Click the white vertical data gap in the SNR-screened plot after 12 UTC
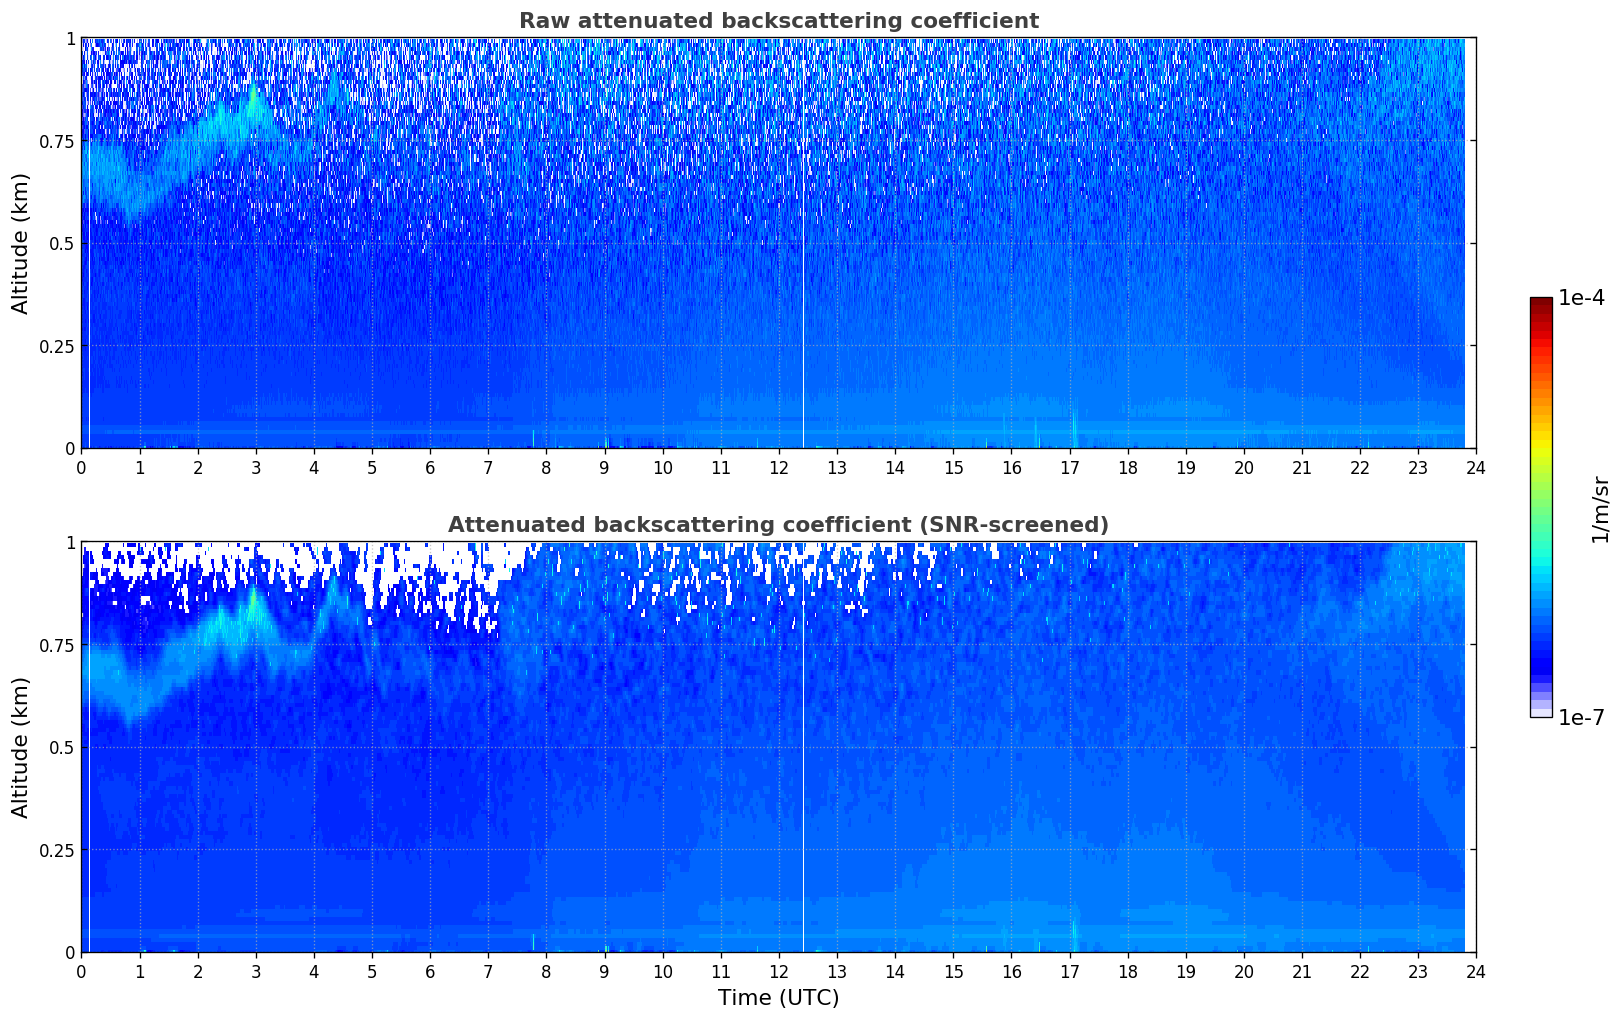Screen dimensions: 1621x1020 pos(803,747)
